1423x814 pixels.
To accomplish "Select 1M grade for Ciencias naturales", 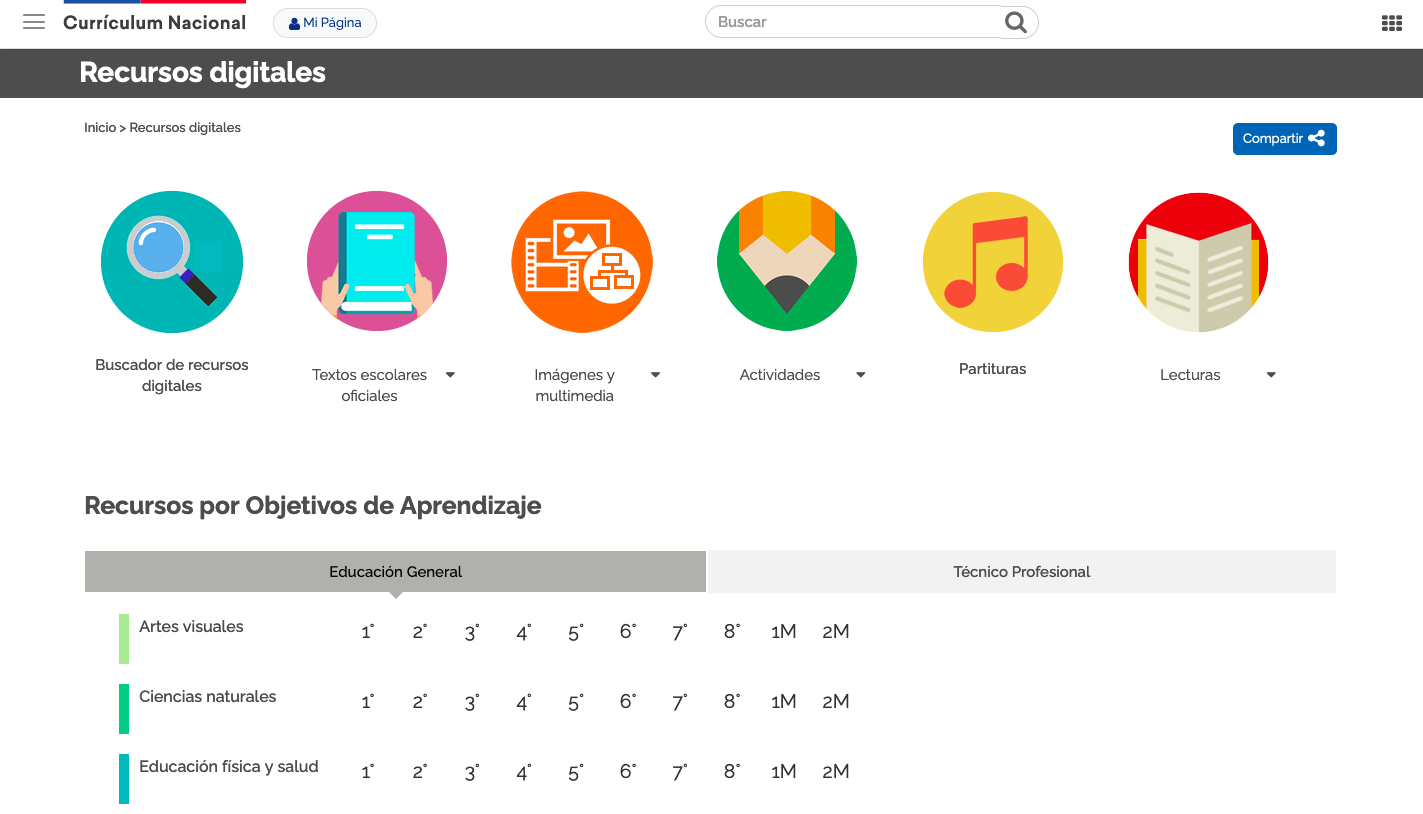I will click(x=783, y=702).
